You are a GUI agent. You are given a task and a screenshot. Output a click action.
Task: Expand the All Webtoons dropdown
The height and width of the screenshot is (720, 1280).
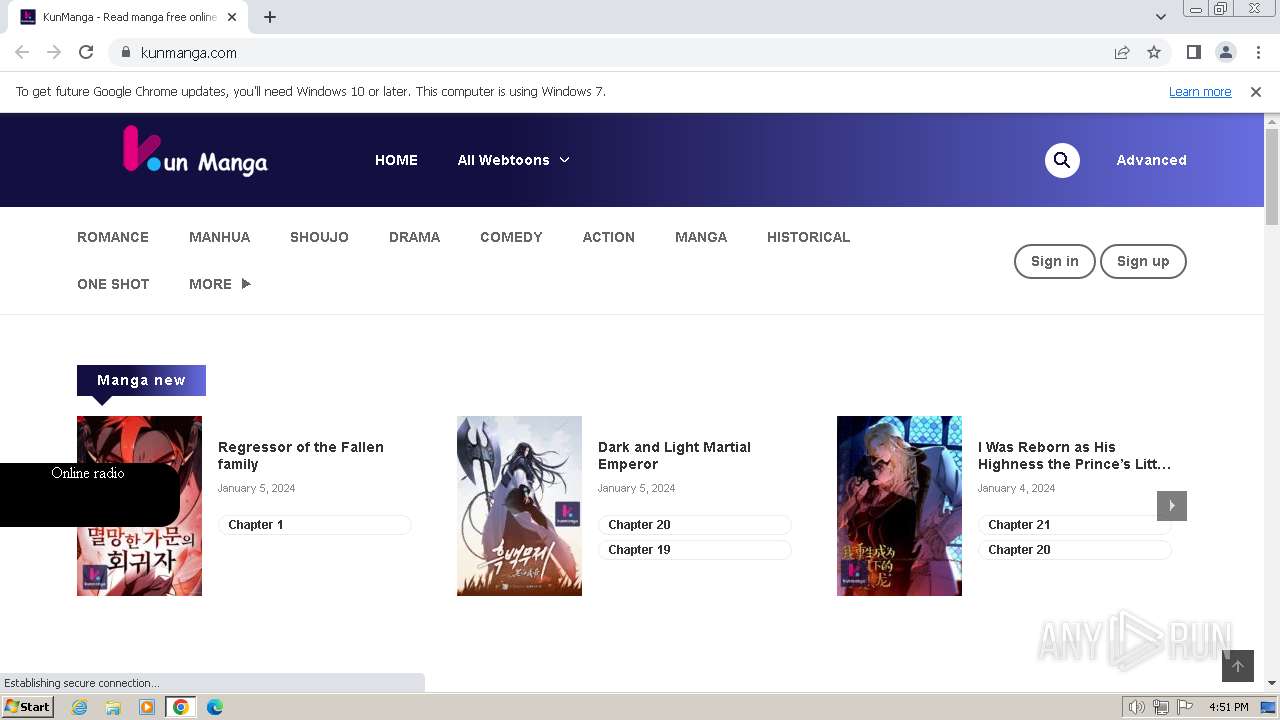tap(513, 160)
